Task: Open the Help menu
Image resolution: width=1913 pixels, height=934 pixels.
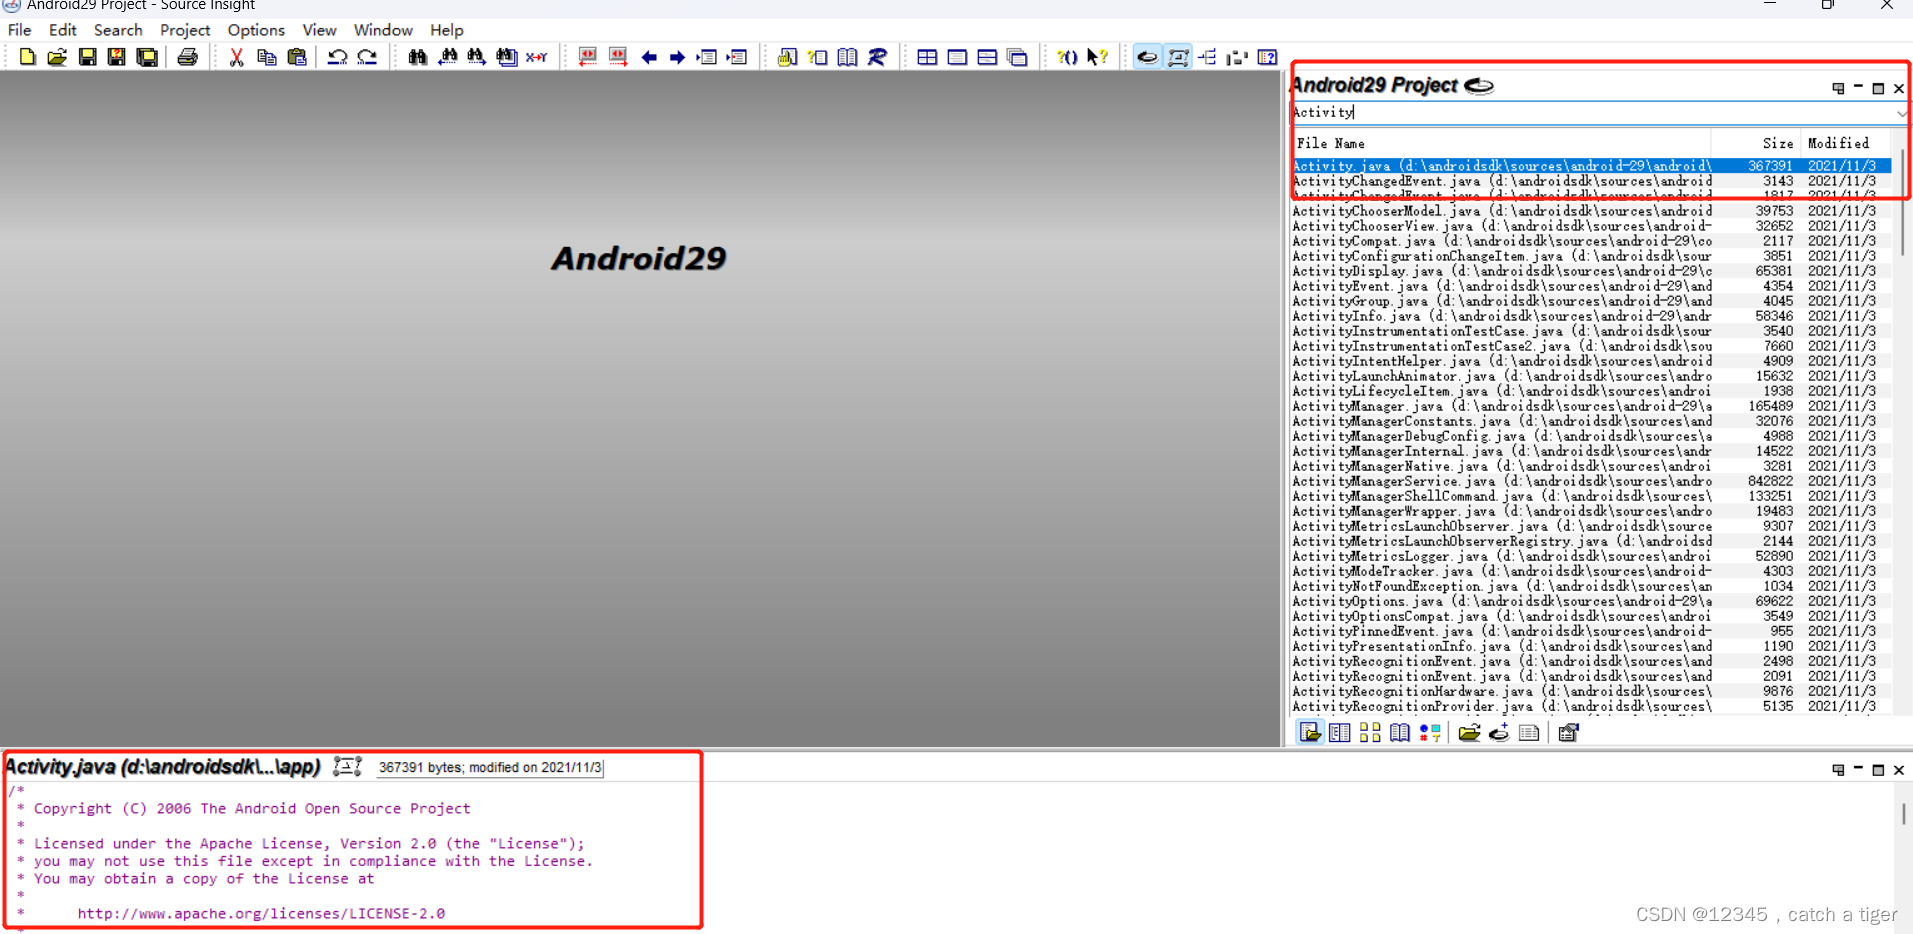Action: [446, 30]
